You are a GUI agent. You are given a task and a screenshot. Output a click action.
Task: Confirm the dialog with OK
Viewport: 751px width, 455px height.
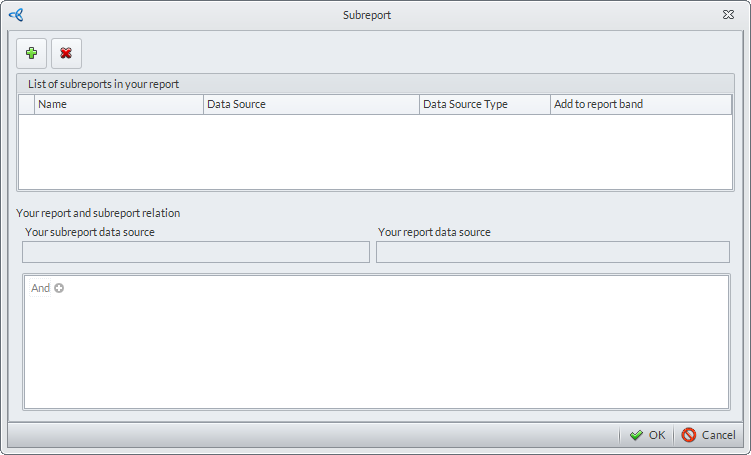point(647,435)
